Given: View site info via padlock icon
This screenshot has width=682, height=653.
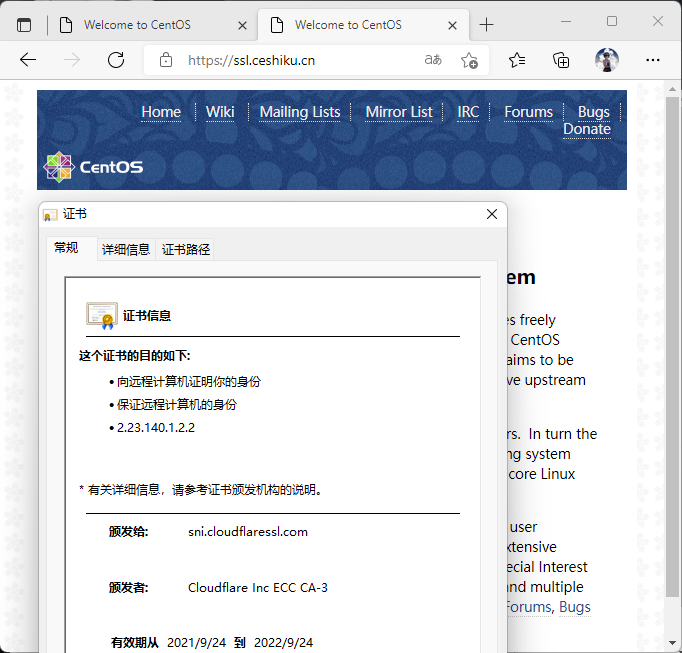Looking at the screenshot, I should [166, 60].
